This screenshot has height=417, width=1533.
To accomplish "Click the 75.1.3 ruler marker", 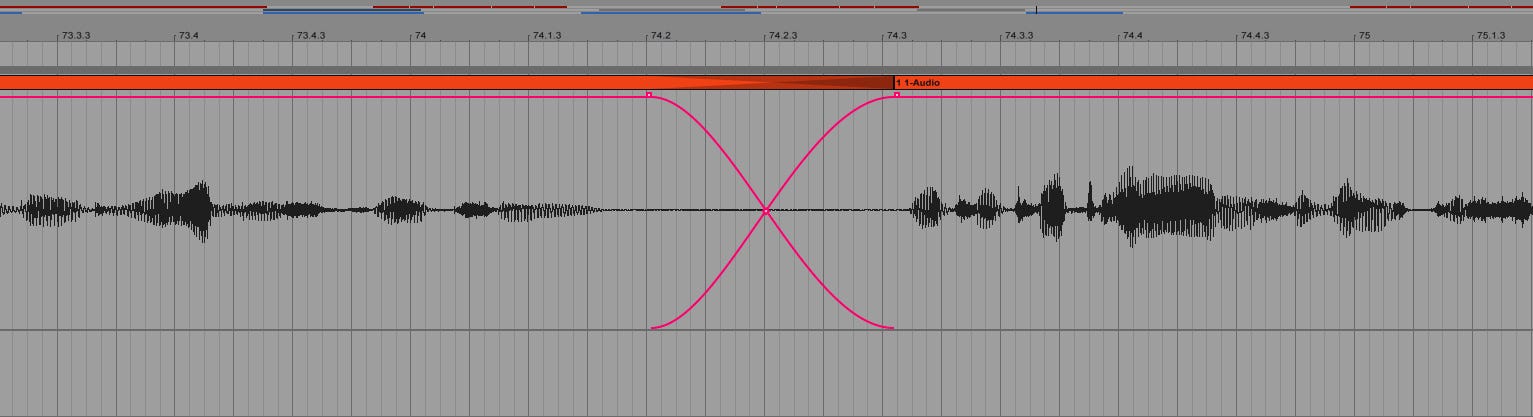I will 1490,35.
